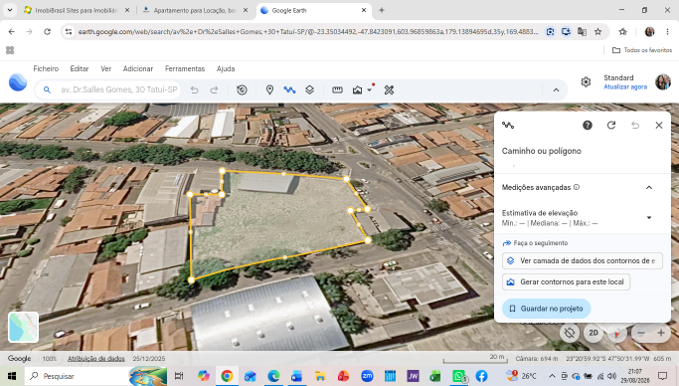The image size is (679, 386).
Task: Switch to Apartamento para Locação tab
Action: click(195, 10)
